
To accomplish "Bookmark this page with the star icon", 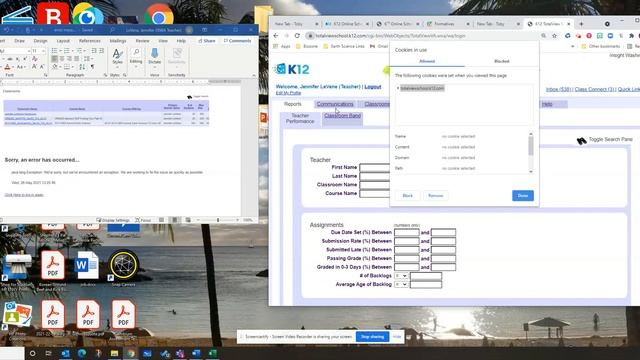I will (x=554, y=36).
